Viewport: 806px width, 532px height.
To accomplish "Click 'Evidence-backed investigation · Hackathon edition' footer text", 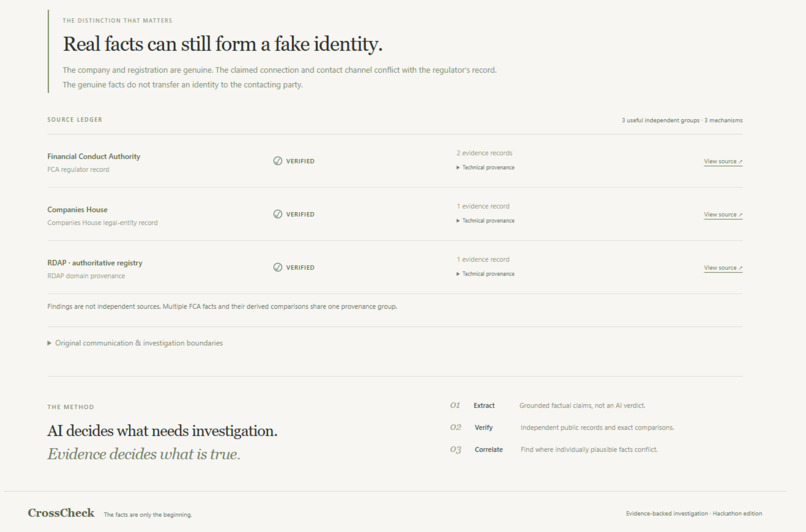I will (x=694, y=513).
